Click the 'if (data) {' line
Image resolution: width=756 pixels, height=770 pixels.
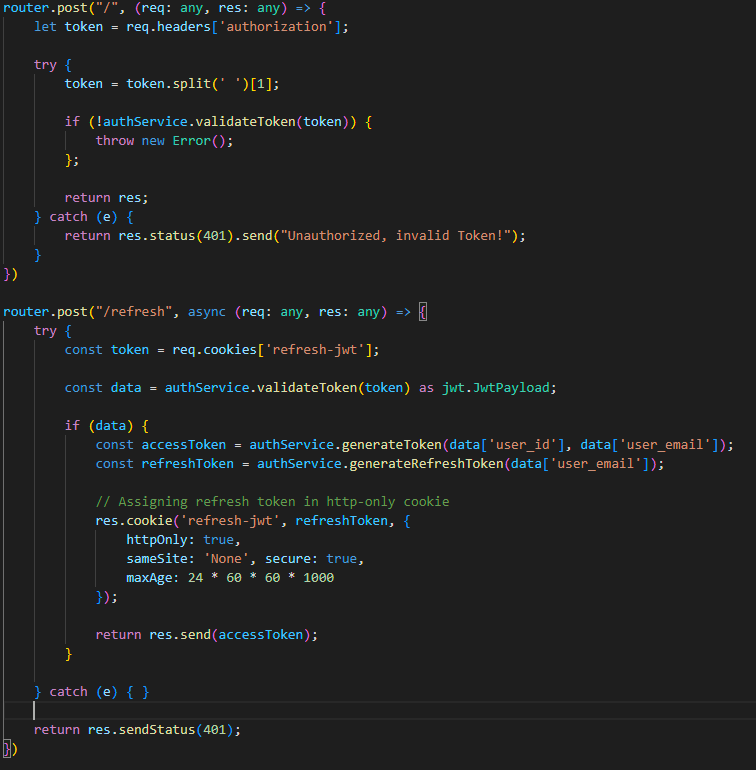tap(107, 426)
